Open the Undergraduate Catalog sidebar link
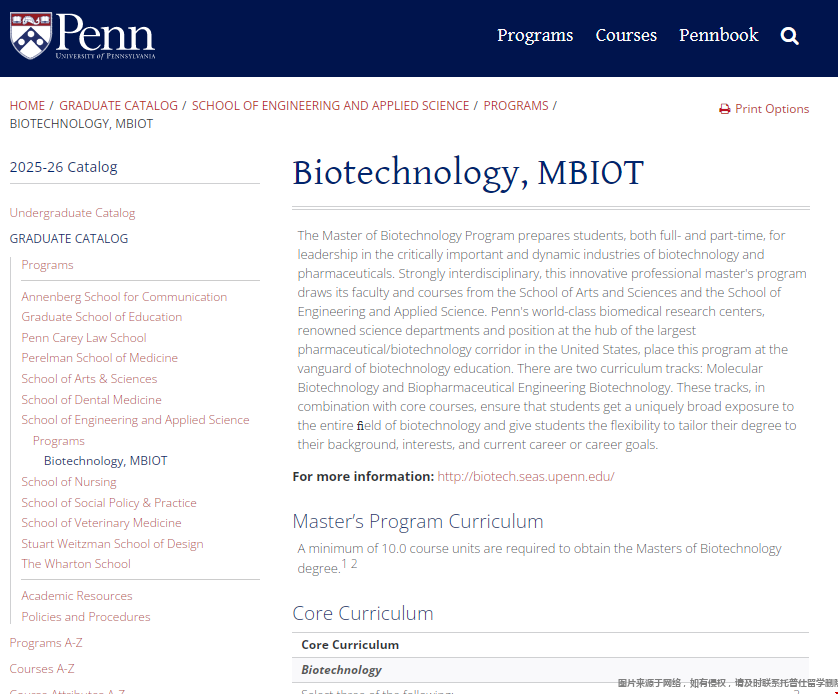 click(x=72, y=213)
